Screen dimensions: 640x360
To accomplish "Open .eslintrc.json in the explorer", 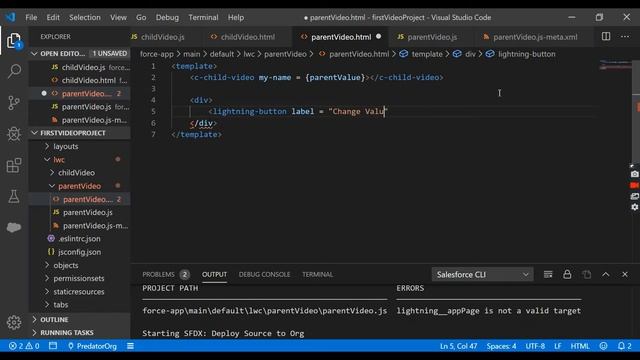I will click(x=79, y=239).
